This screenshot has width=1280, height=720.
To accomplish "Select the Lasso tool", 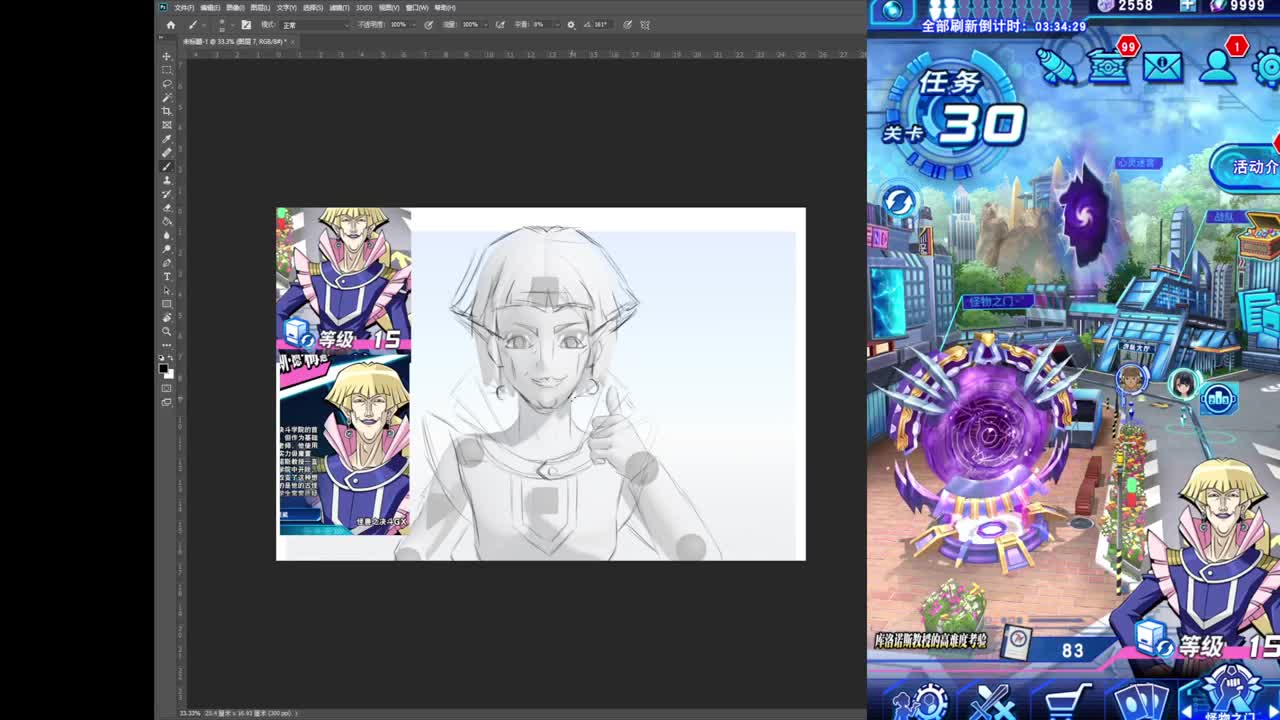I will point(167,84).
